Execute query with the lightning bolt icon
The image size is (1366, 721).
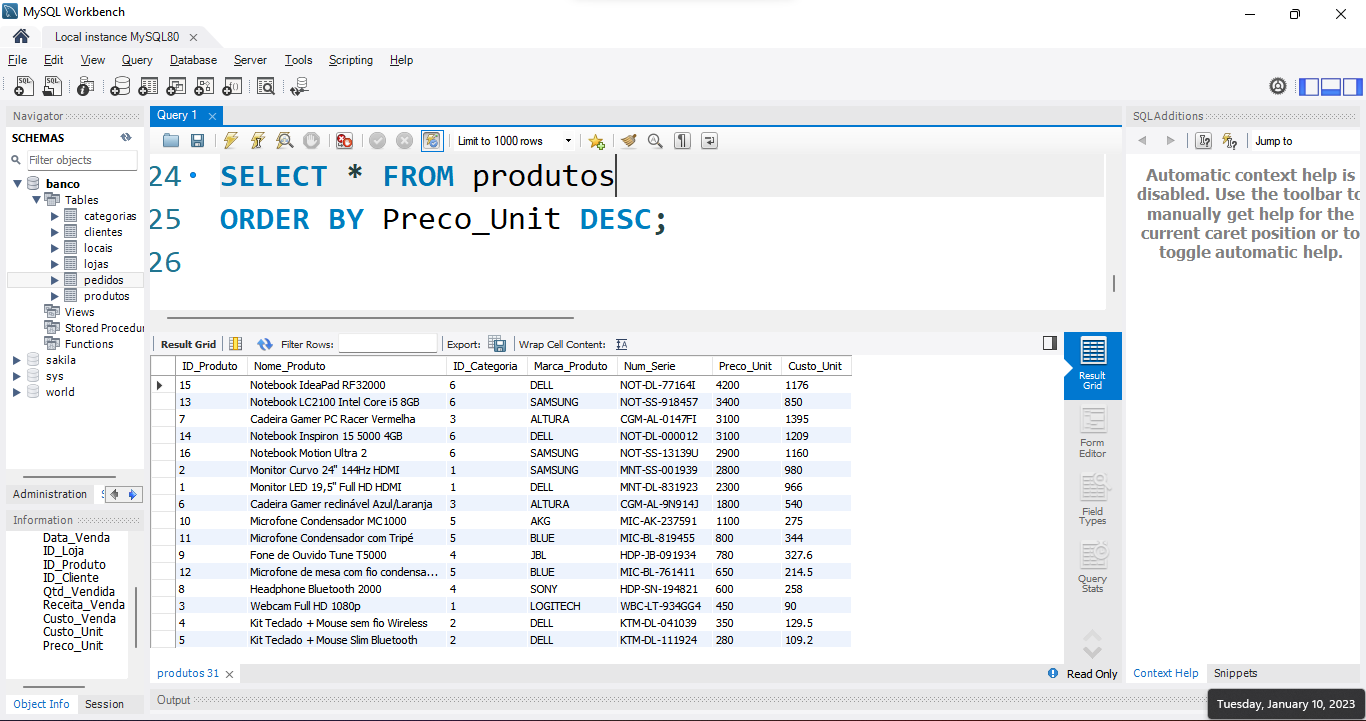point(231,141)
